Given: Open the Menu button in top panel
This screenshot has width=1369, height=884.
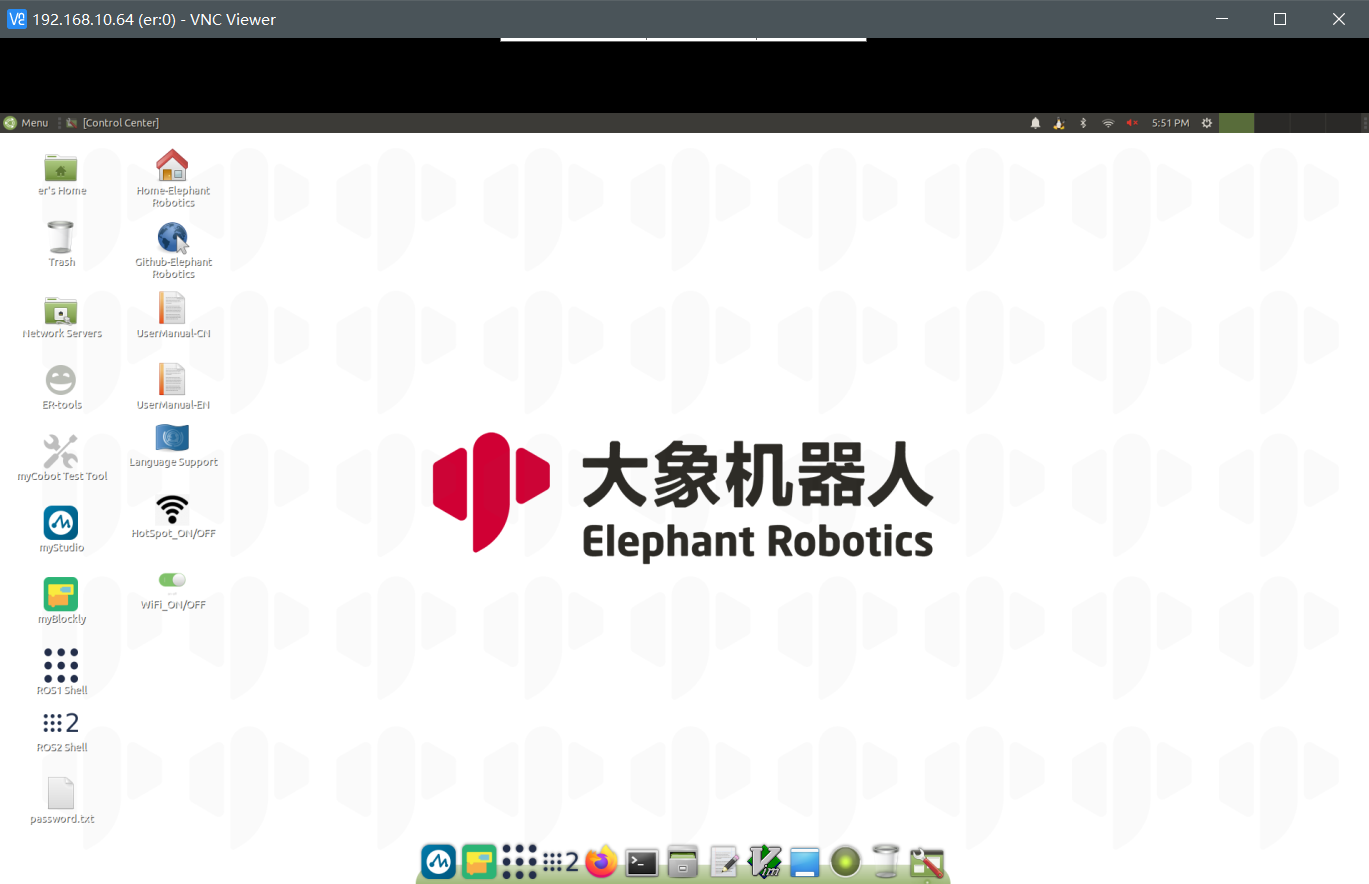Looking at the screenshot, I should [27, 123].
